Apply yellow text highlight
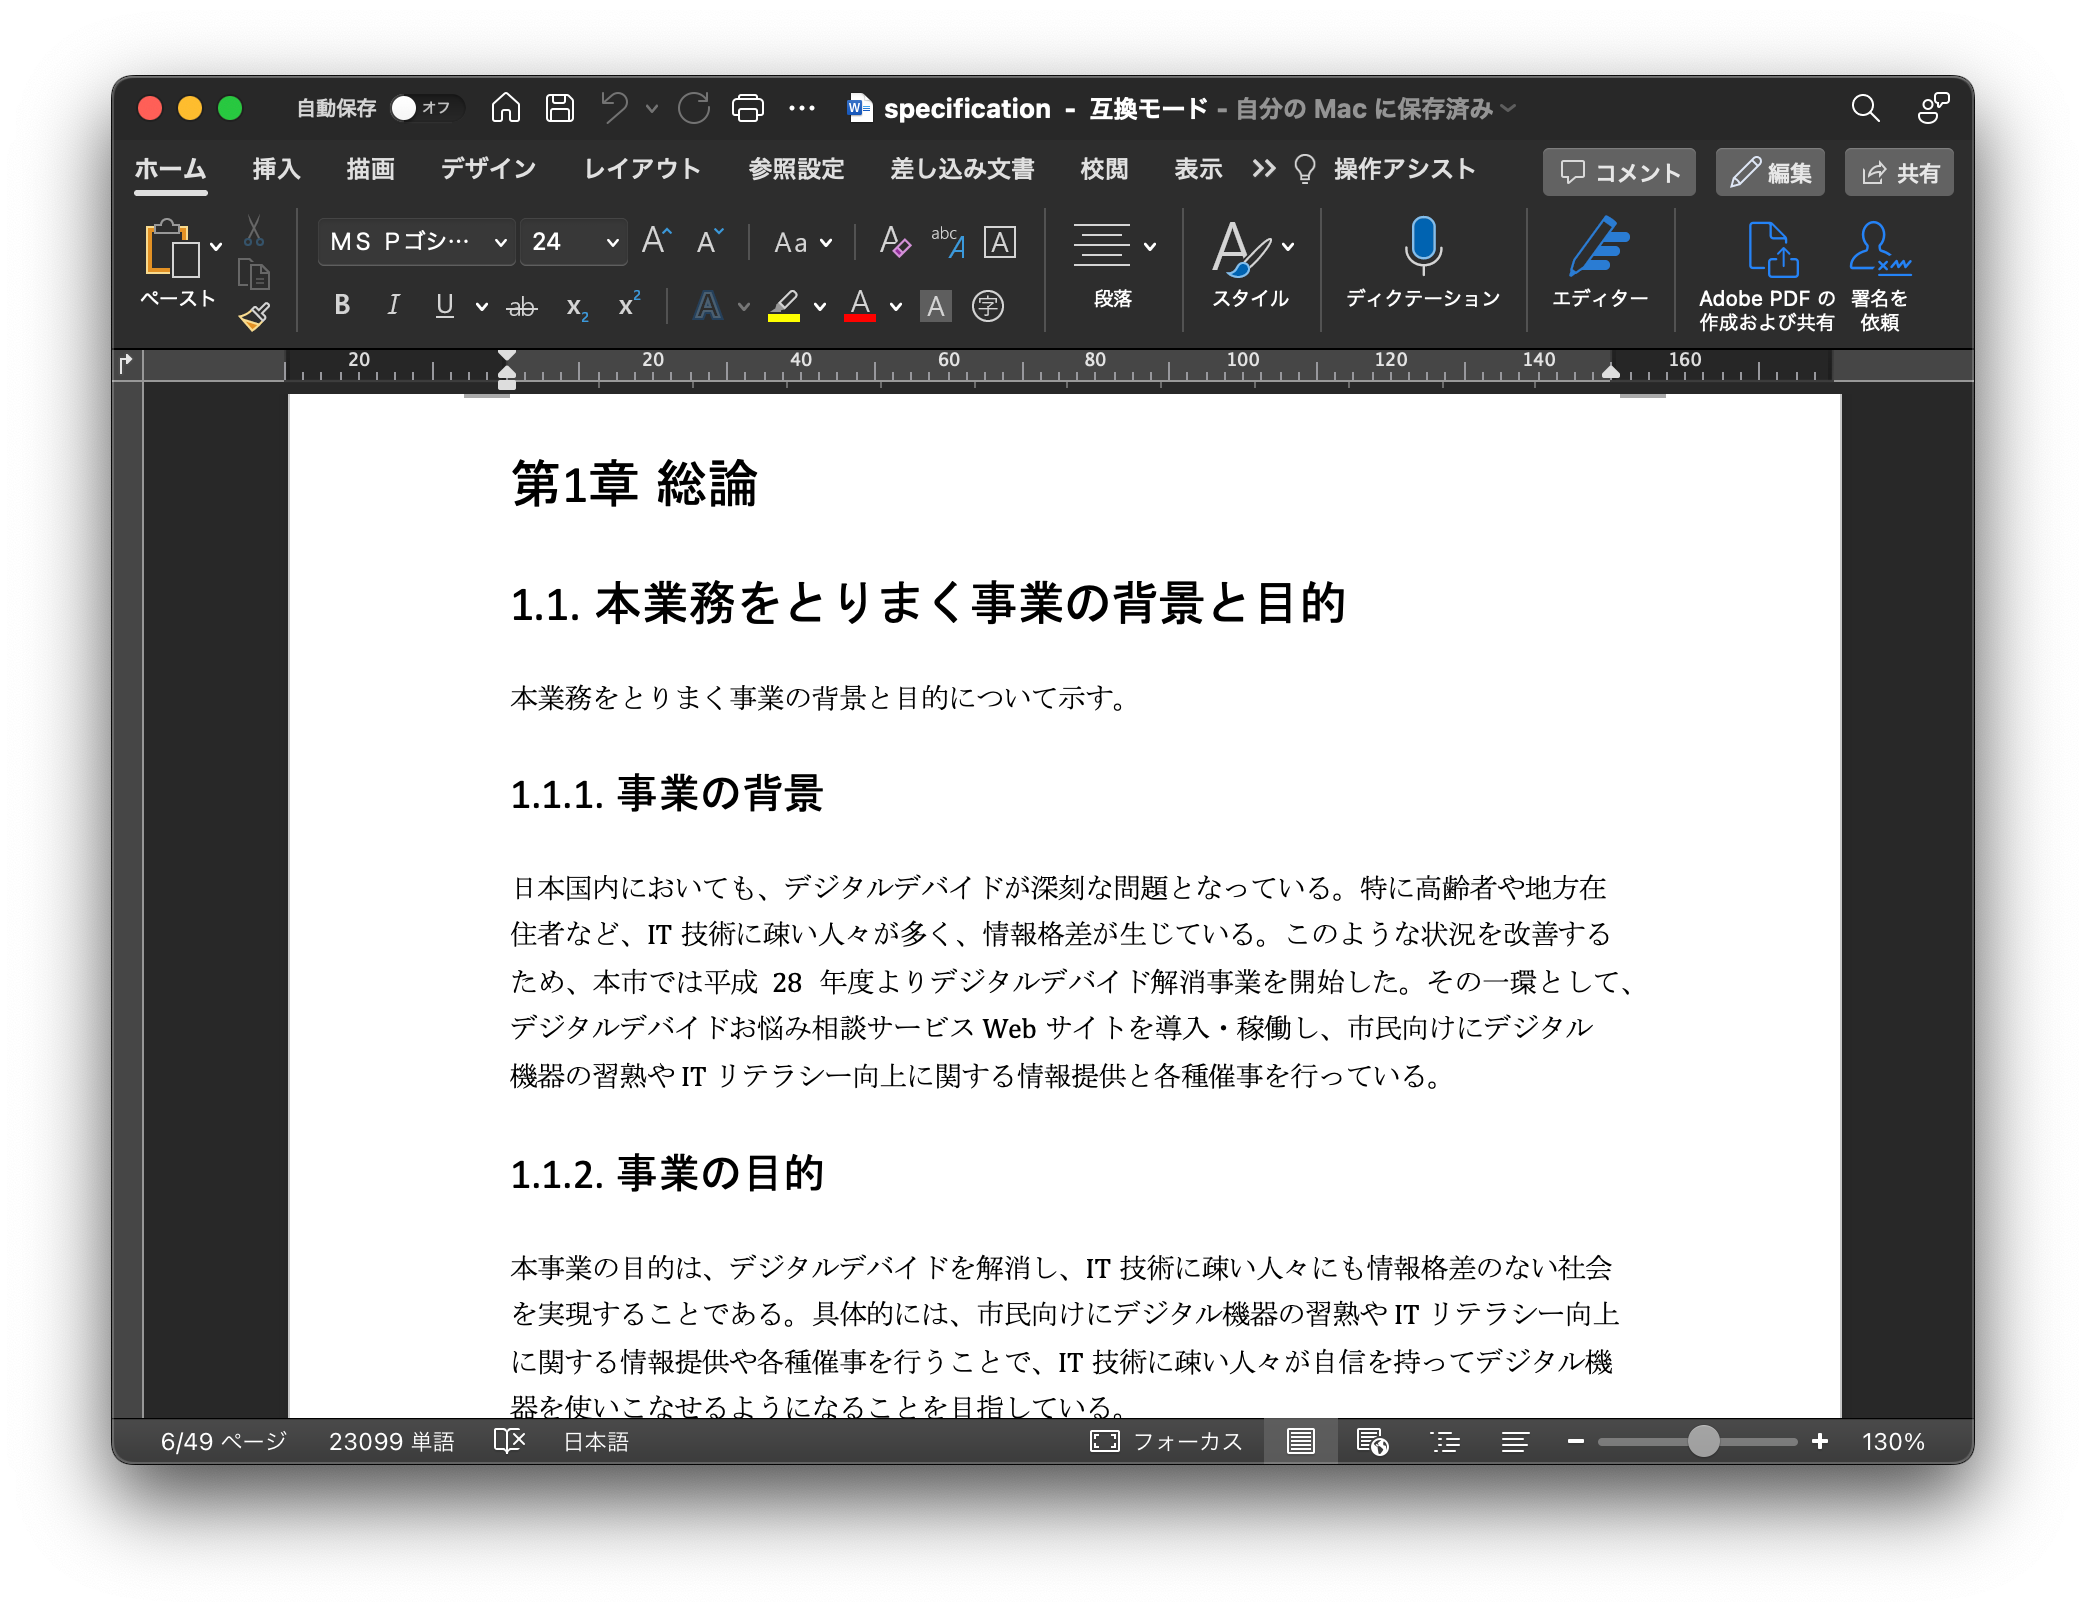Image resolution: width=2086 pixels, height=1612 pixels. [785, 306]
